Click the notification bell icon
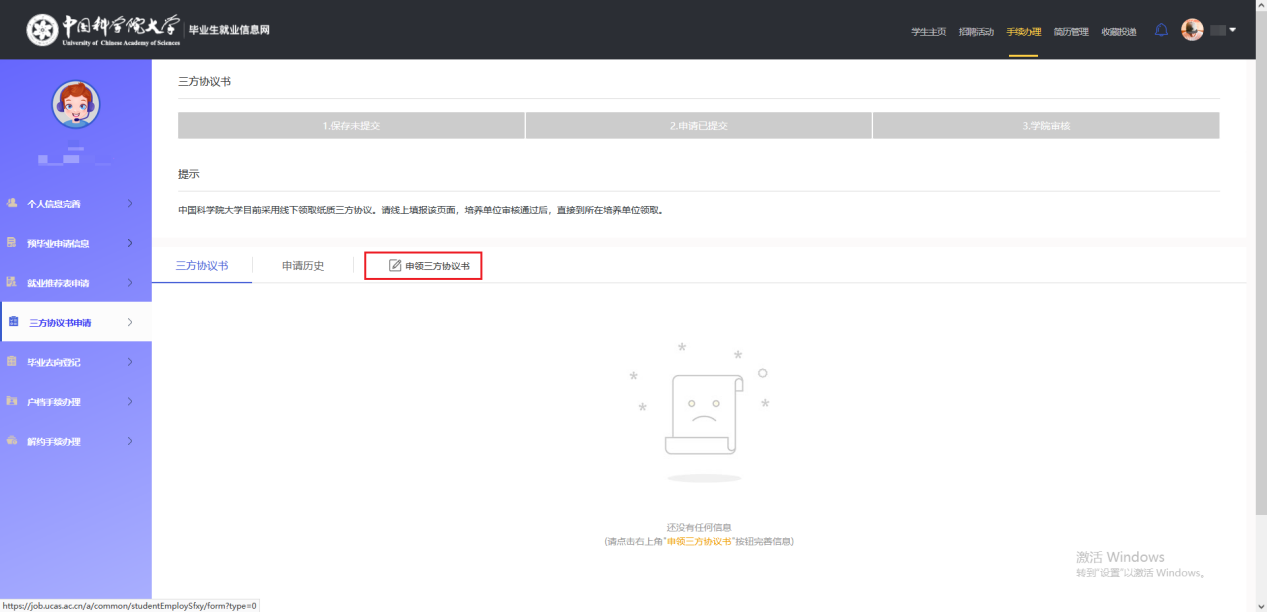The image size is (1267, 612). pos(1161,30)
